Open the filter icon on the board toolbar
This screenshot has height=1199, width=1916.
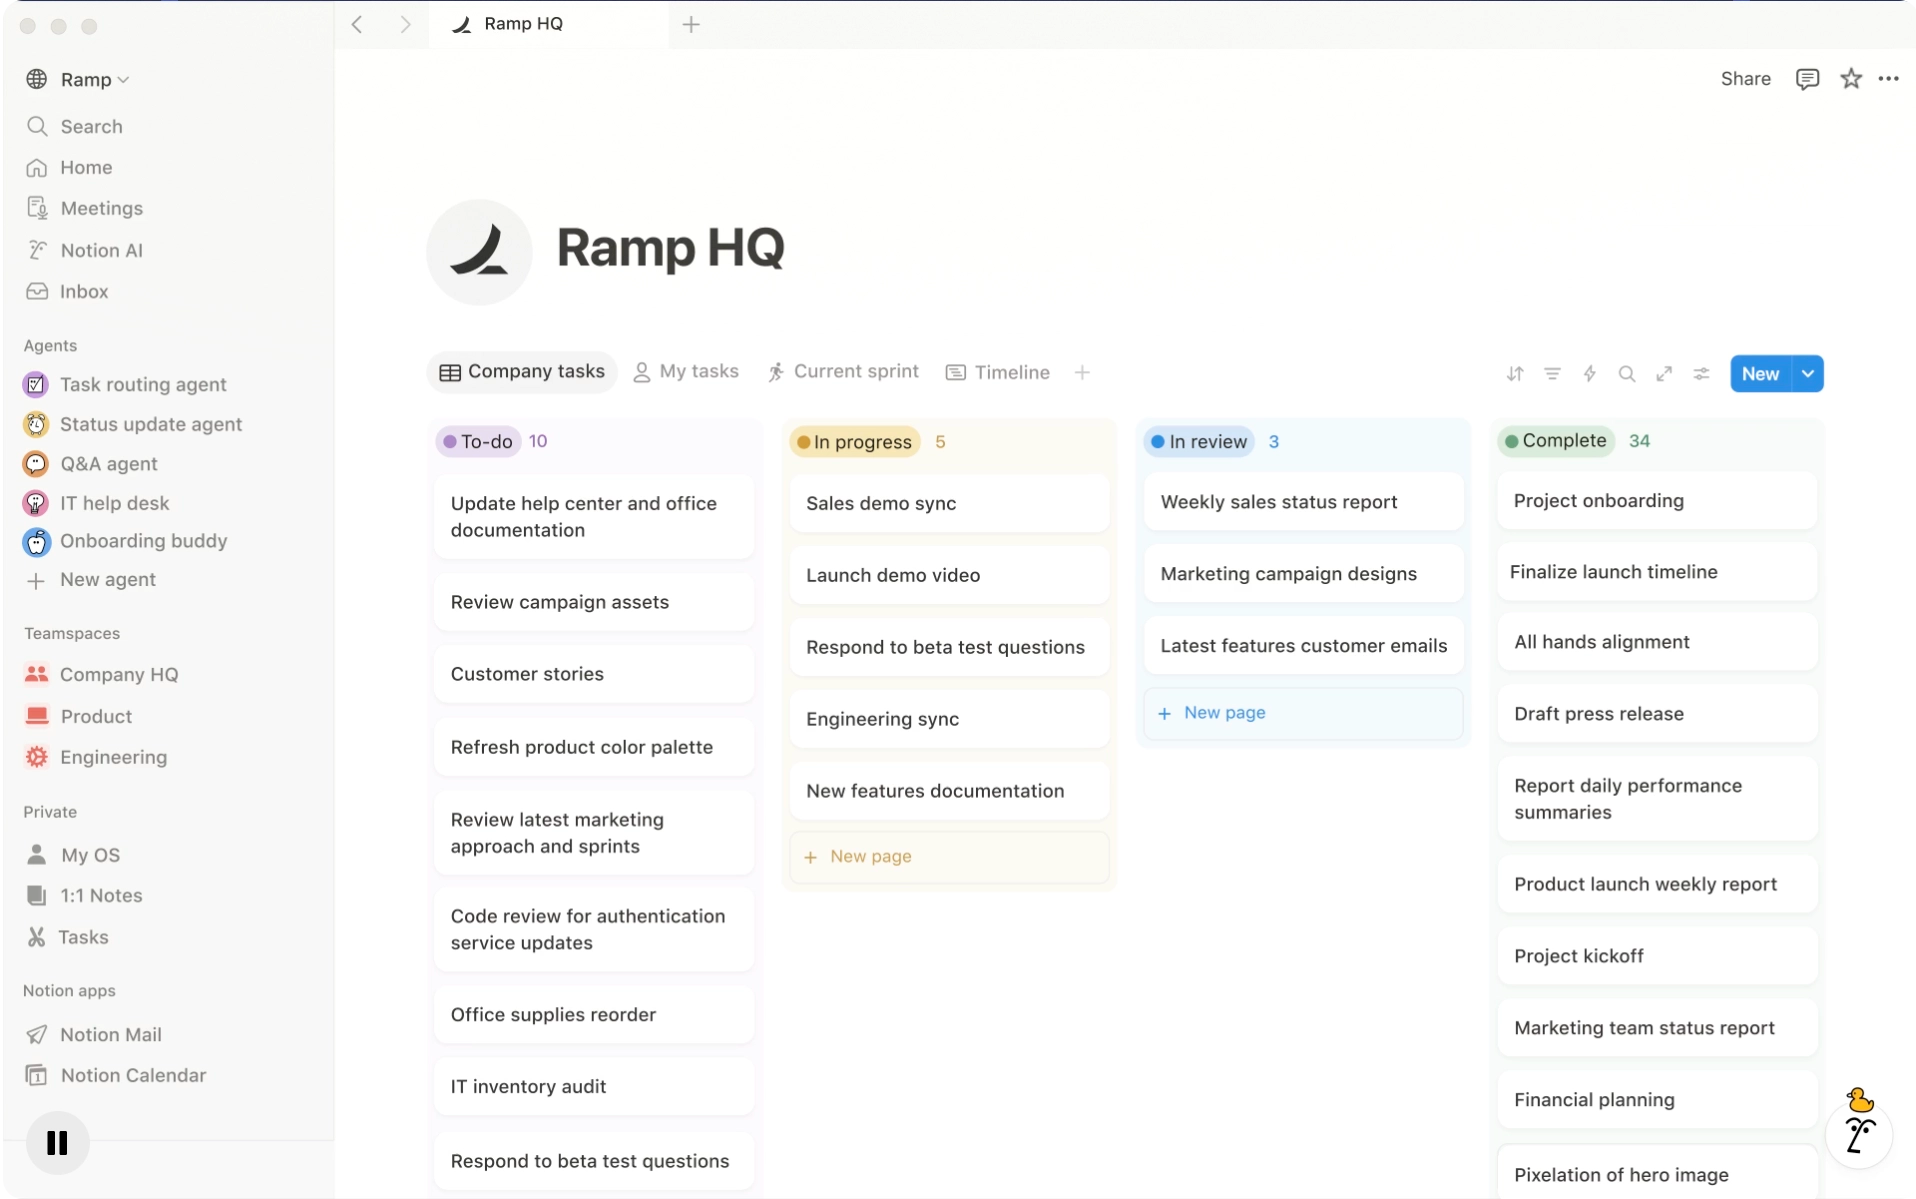pos(1551,373)
